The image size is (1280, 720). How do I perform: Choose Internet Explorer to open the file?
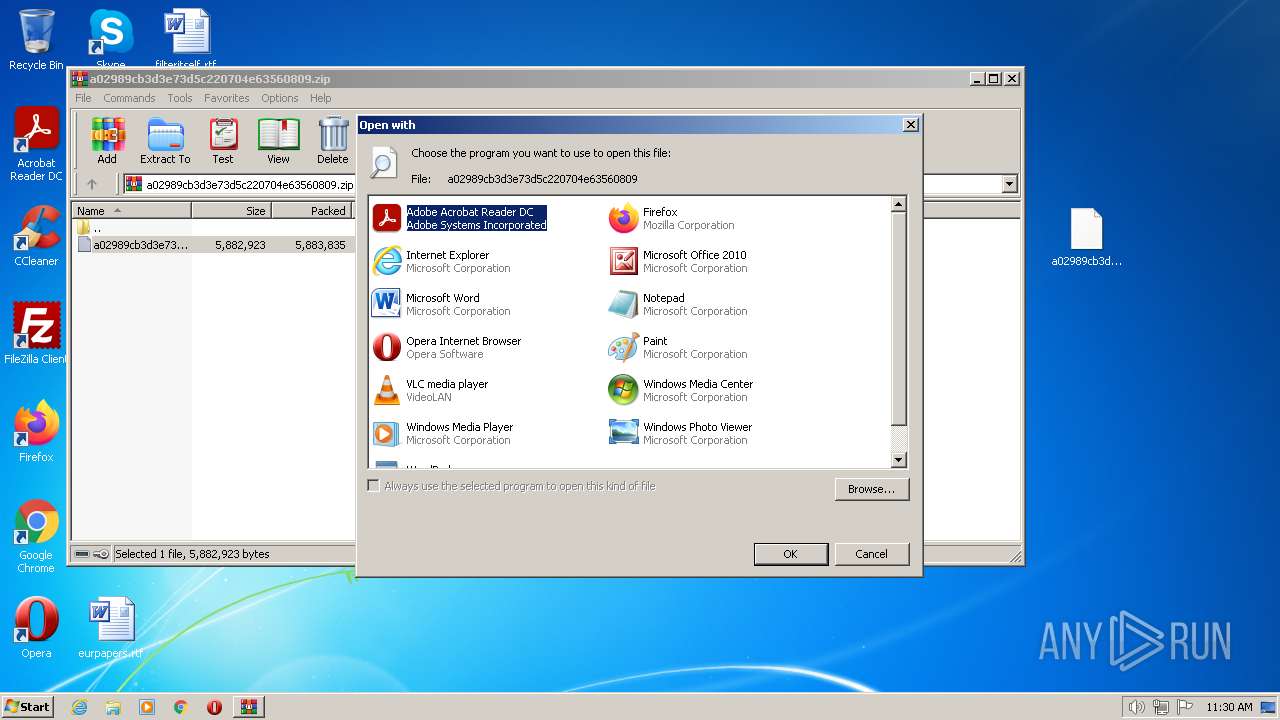[441, 261]
